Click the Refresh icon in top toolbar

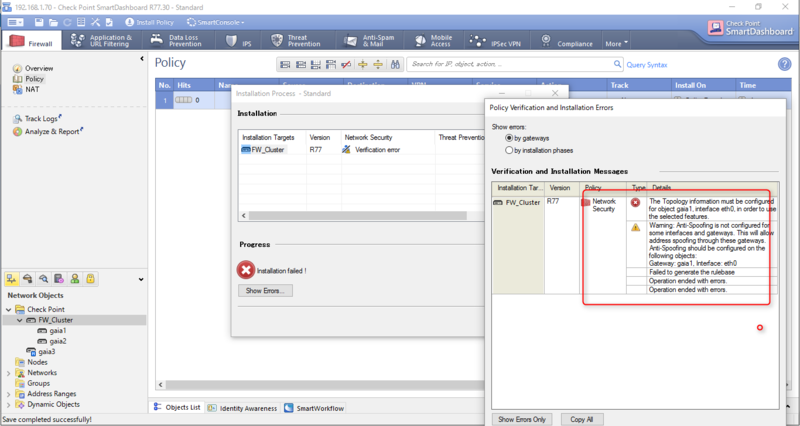point(67,22)
